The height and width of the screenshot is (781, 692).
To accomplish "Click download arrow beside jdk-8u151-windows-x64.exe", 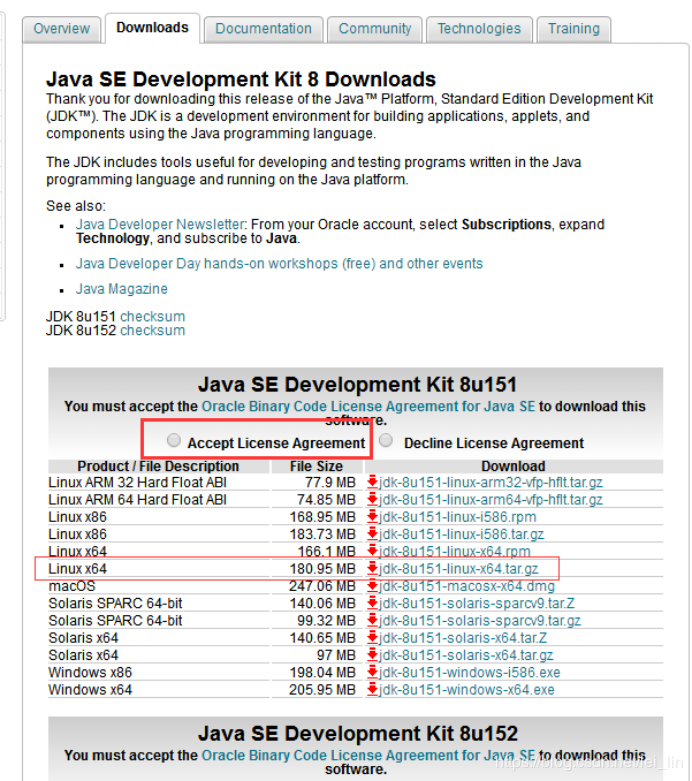I will point(372,689).
